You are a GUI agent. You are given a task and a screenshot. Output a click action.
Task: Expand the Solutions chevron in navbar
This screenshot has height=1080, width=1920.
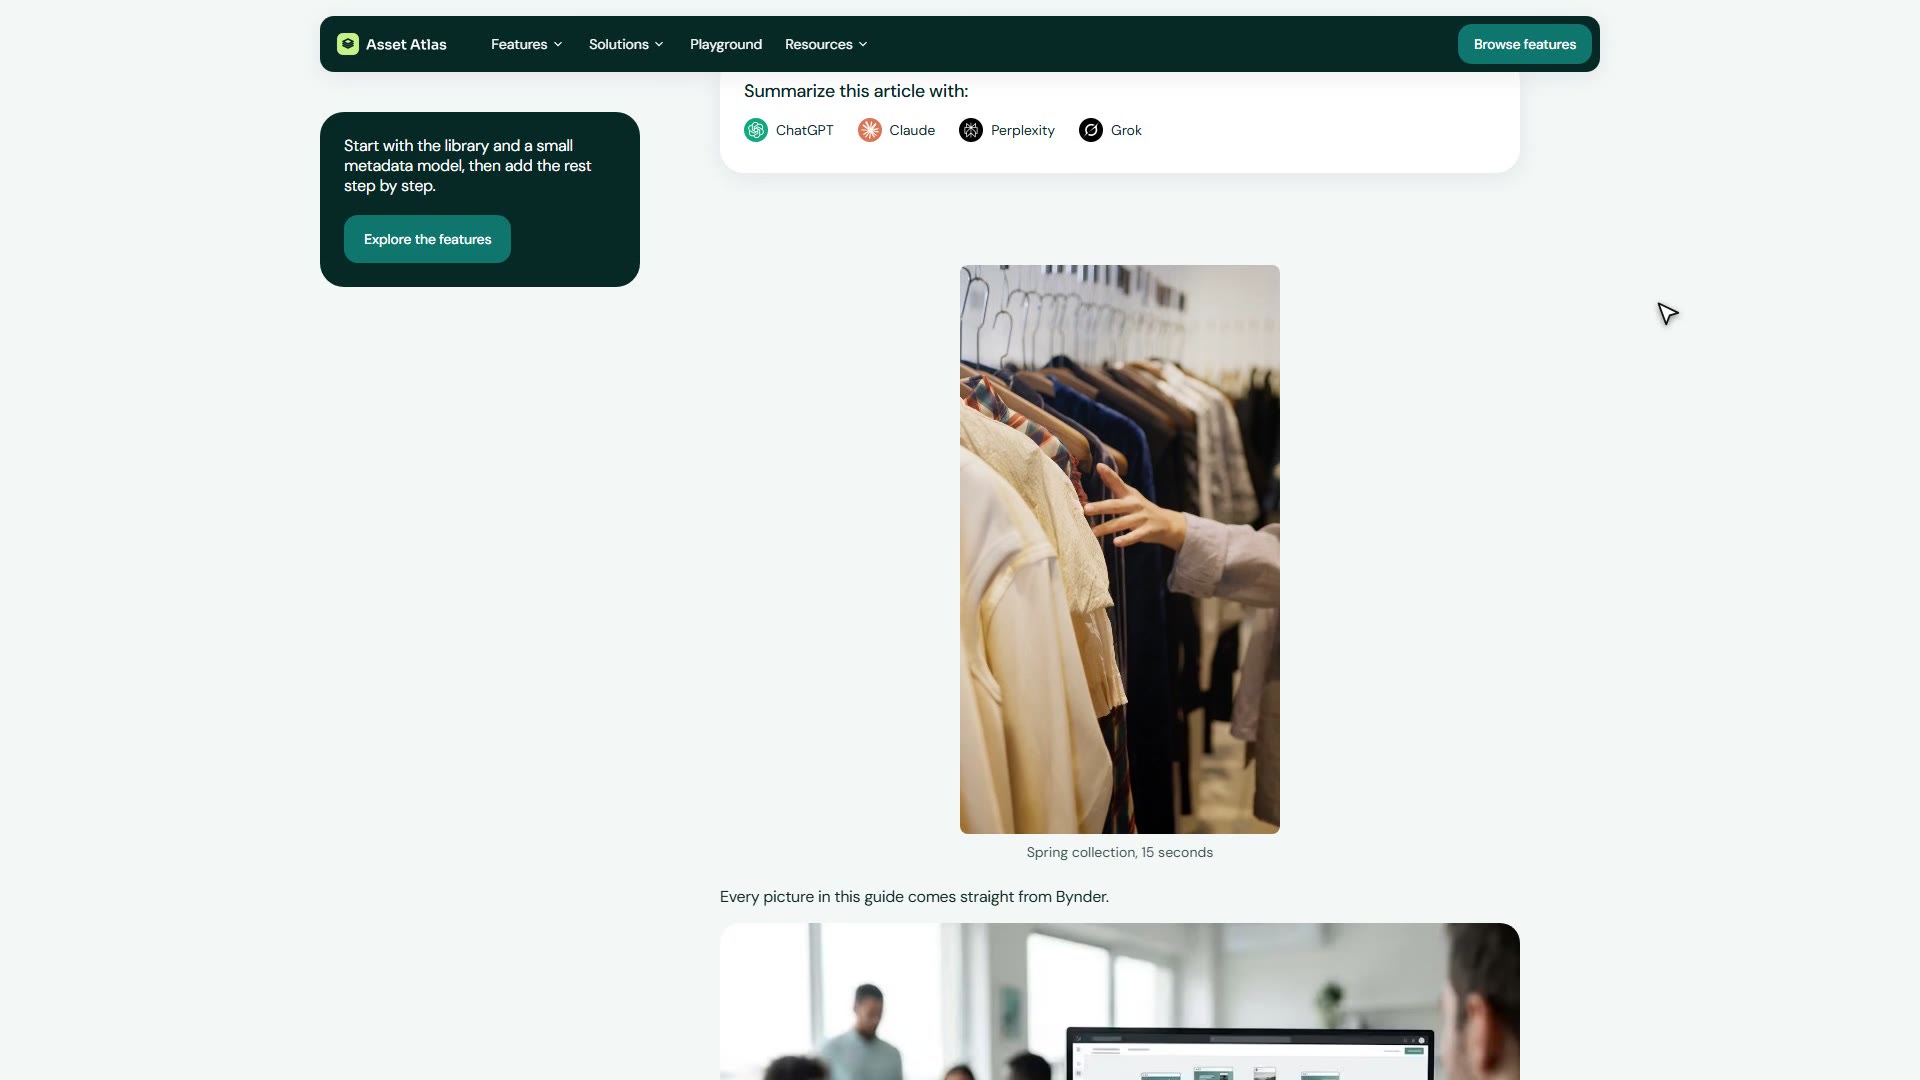tap(659, 44)
